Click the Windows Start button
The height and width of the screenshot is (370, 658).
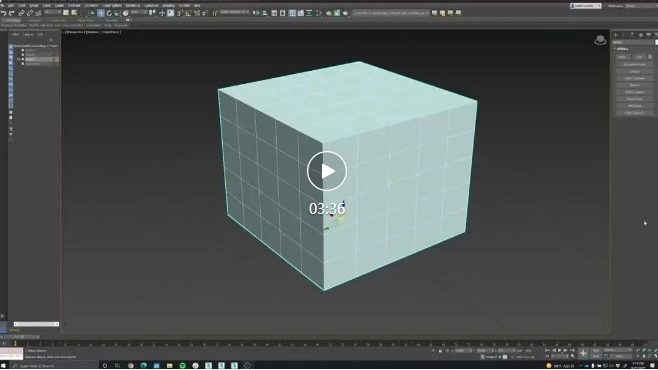(x=3, y=366)
